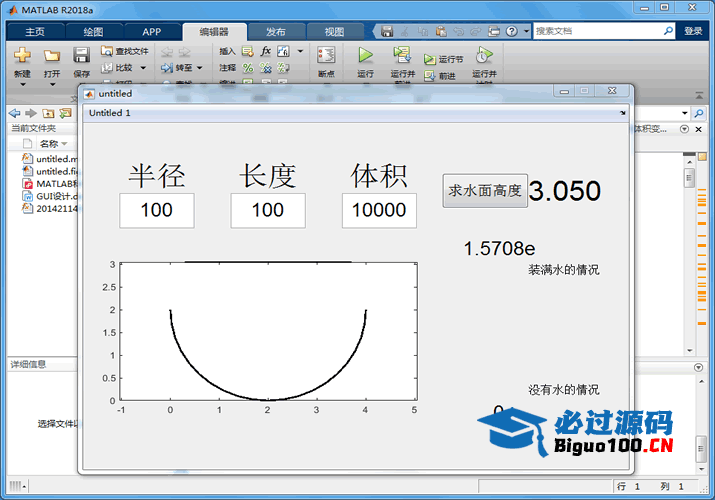Click the 查找文件 find files tool
This screenshot has height=500, width=715.
124,51
